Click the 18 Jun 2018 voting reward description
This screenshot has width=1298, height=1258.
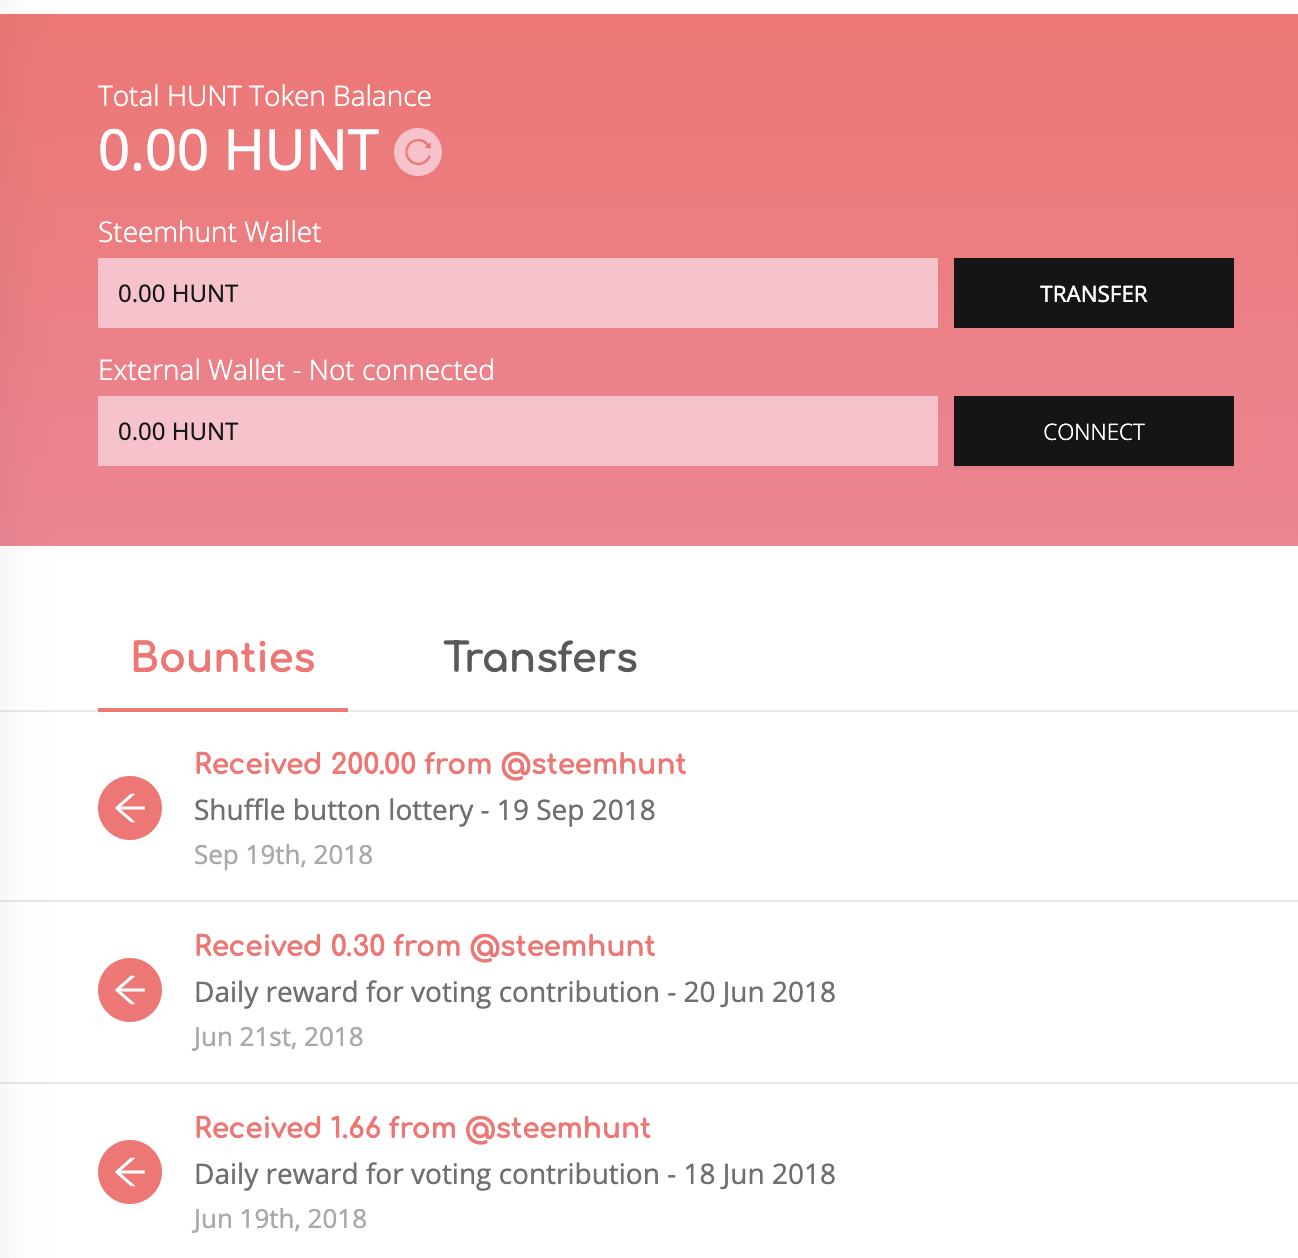(515, 1174)
